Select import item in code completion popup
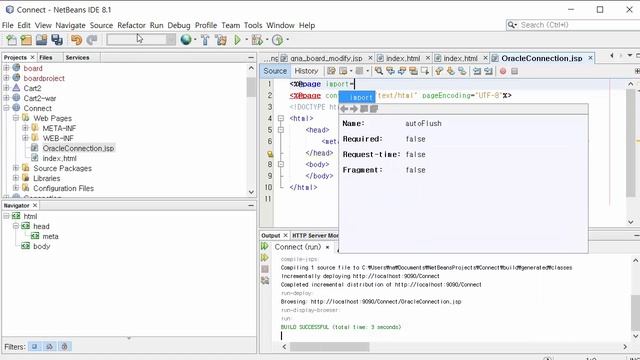This screenshot has height=360, width=640. point(357,97)
